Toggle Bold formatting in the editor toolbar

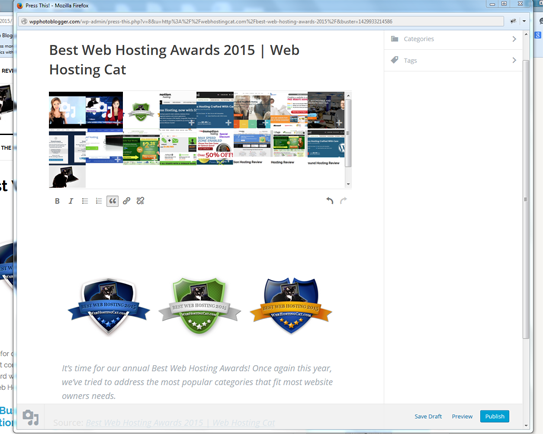pos(57,201)
